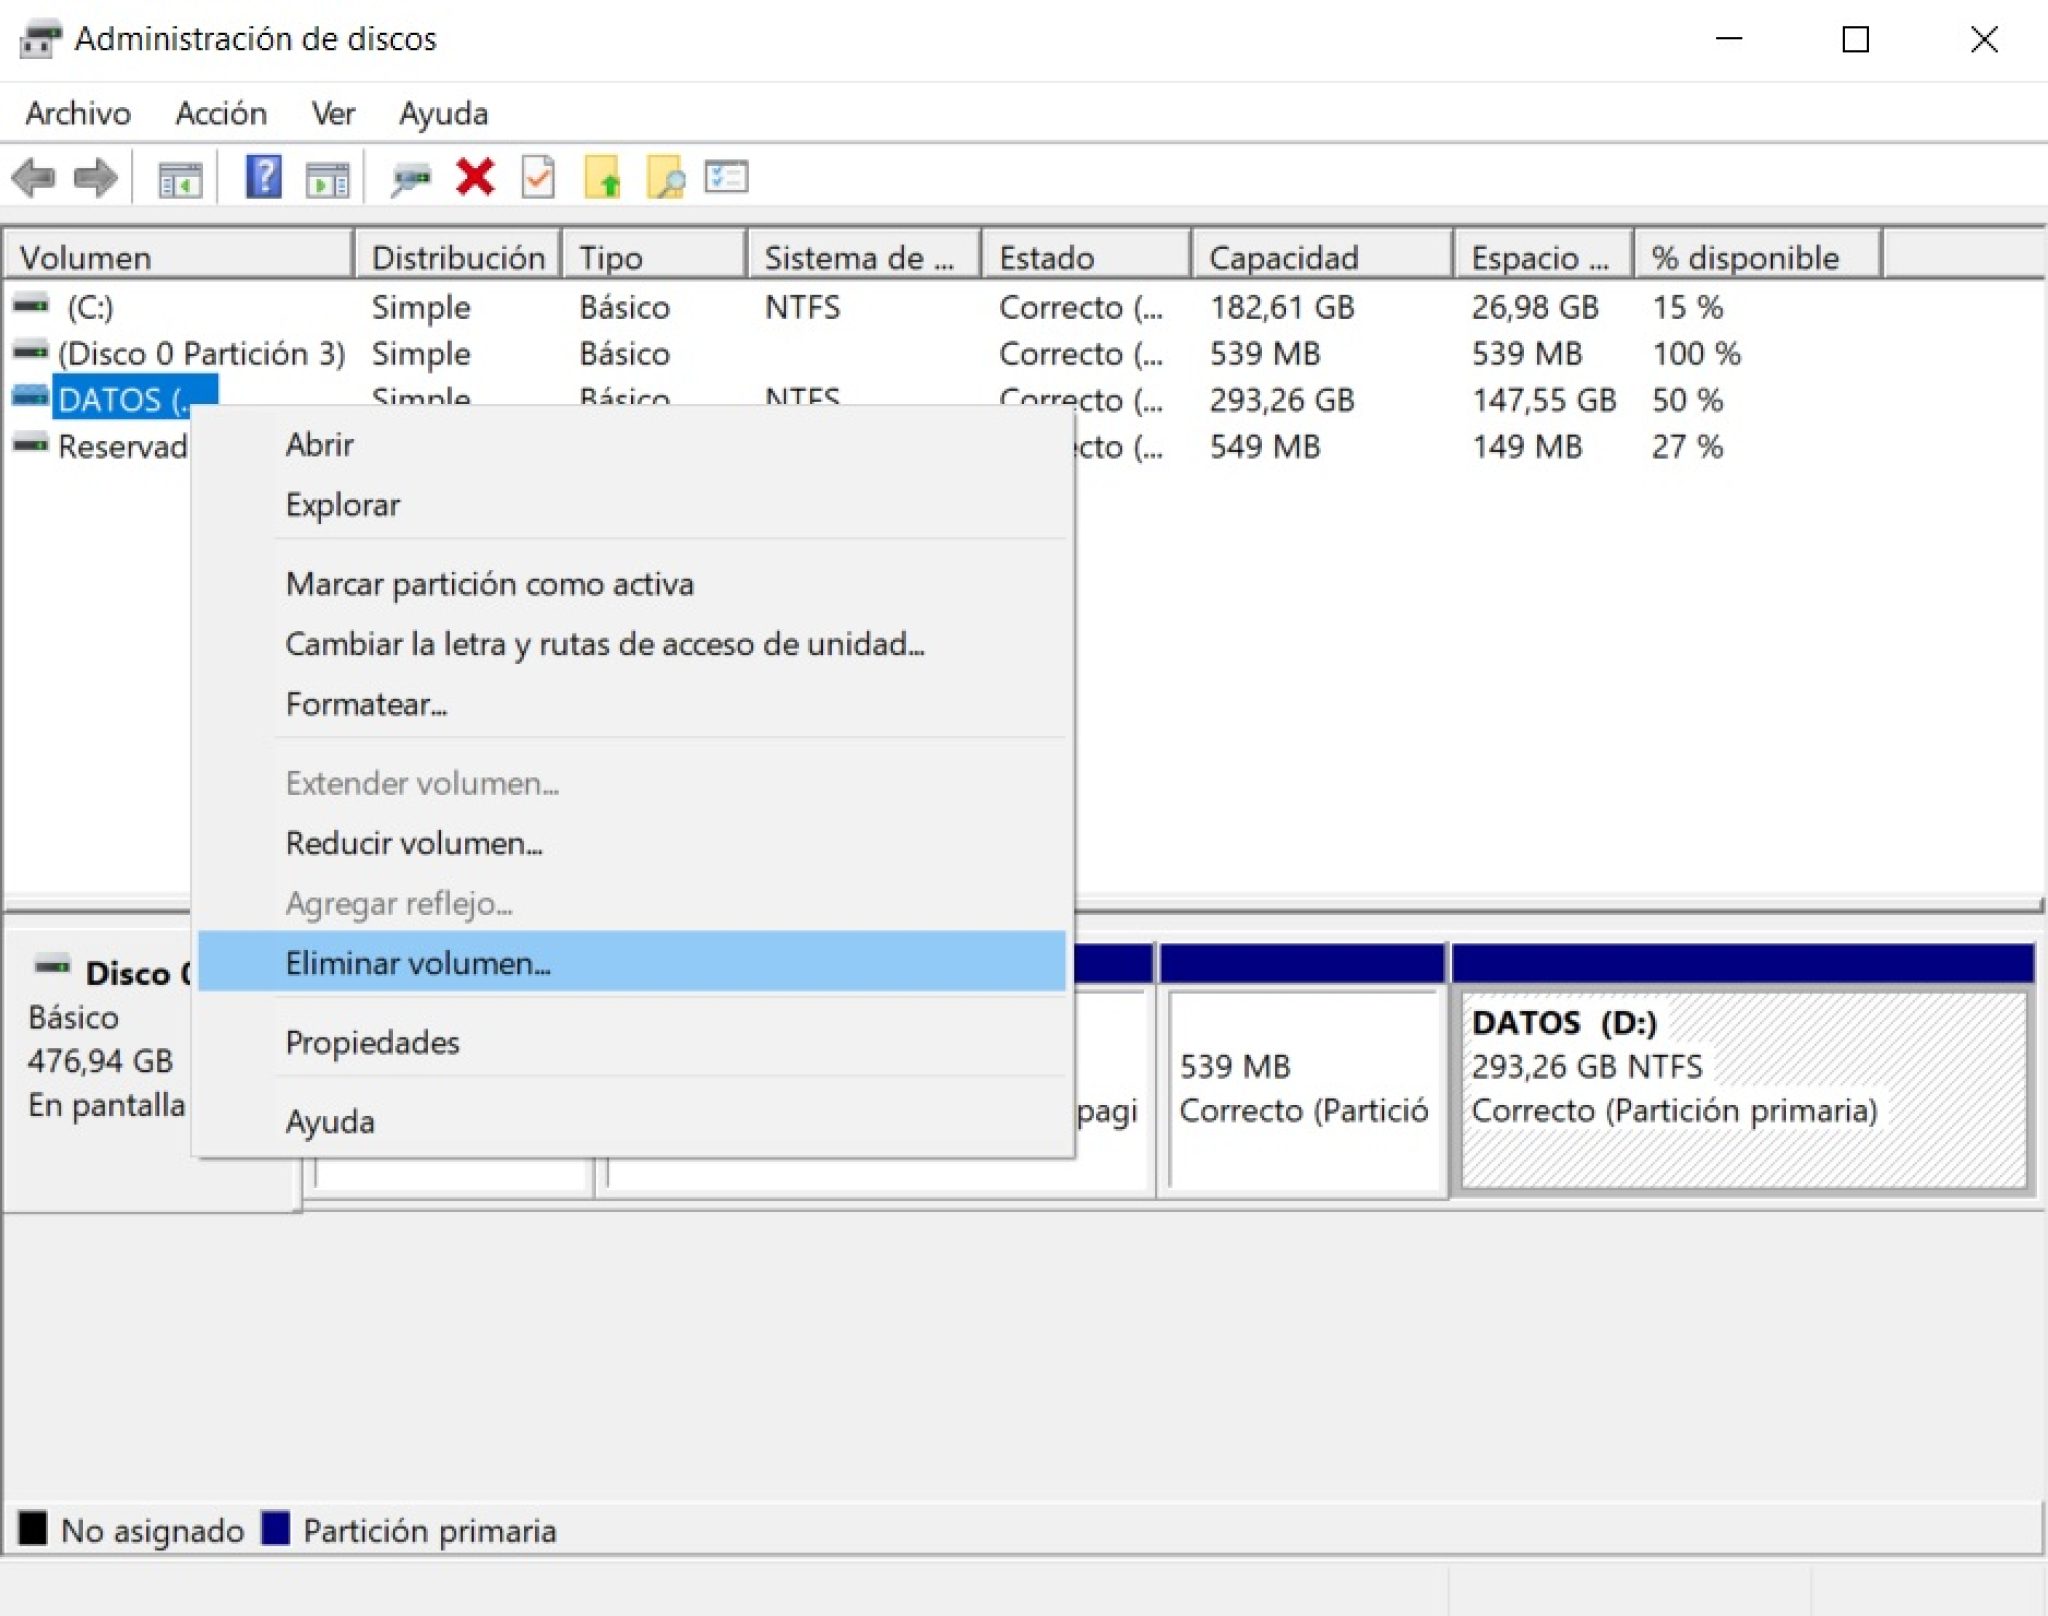Choose Formatear in the context menu
This screenshot has width=2048, height=1616.
tap(366, 704)
